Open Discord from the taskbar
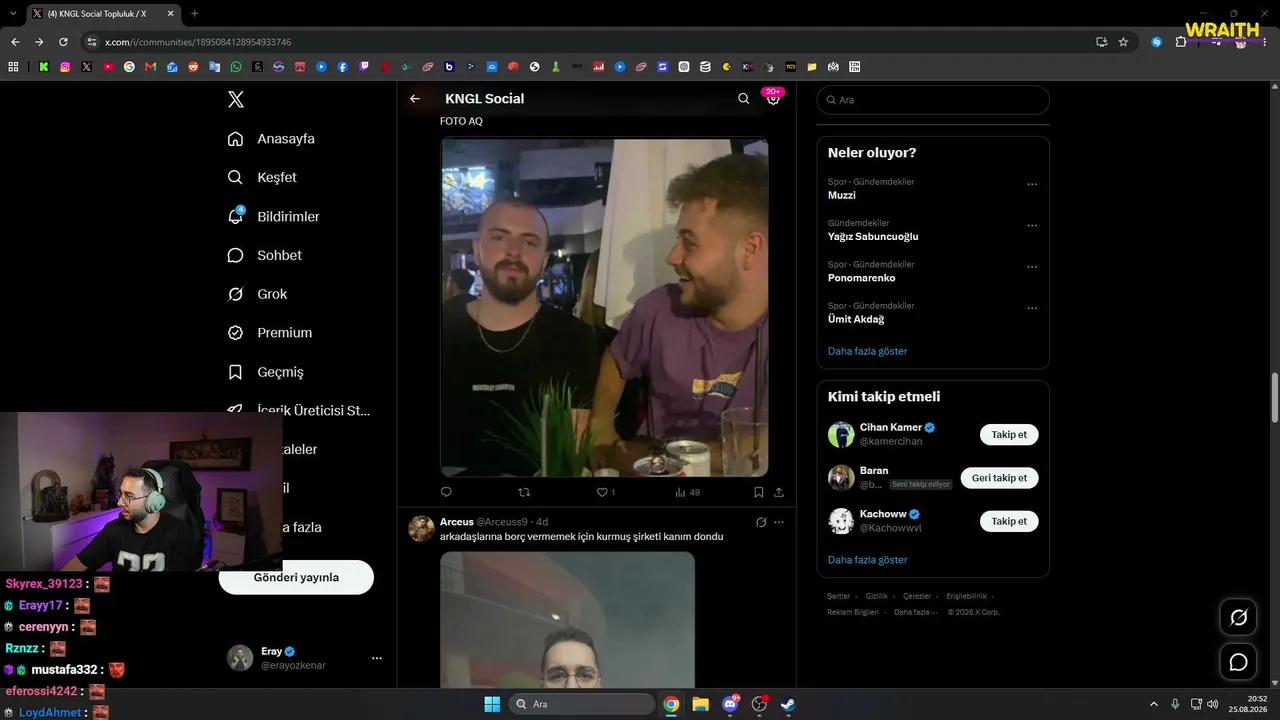Viewport: 1280px width, 720px height. (x=731, y=704)
